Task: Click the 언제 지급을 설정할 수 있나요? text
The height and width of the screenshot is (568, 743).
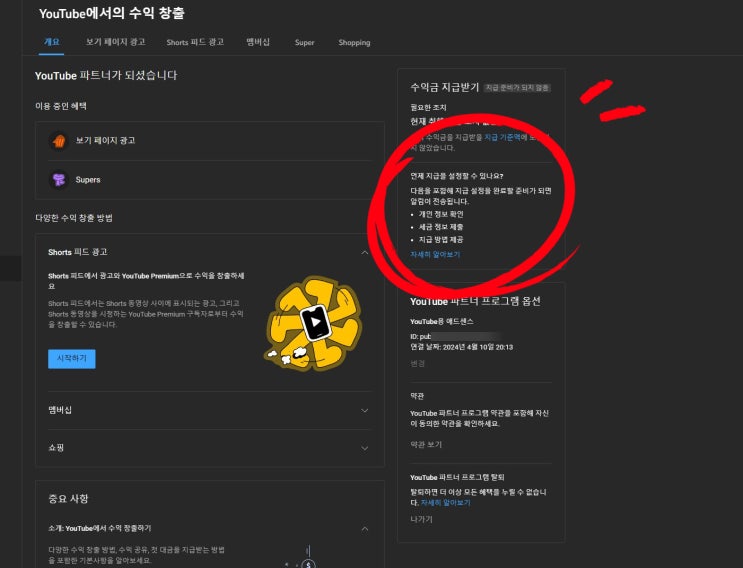Action: click(x=457, y=176)
